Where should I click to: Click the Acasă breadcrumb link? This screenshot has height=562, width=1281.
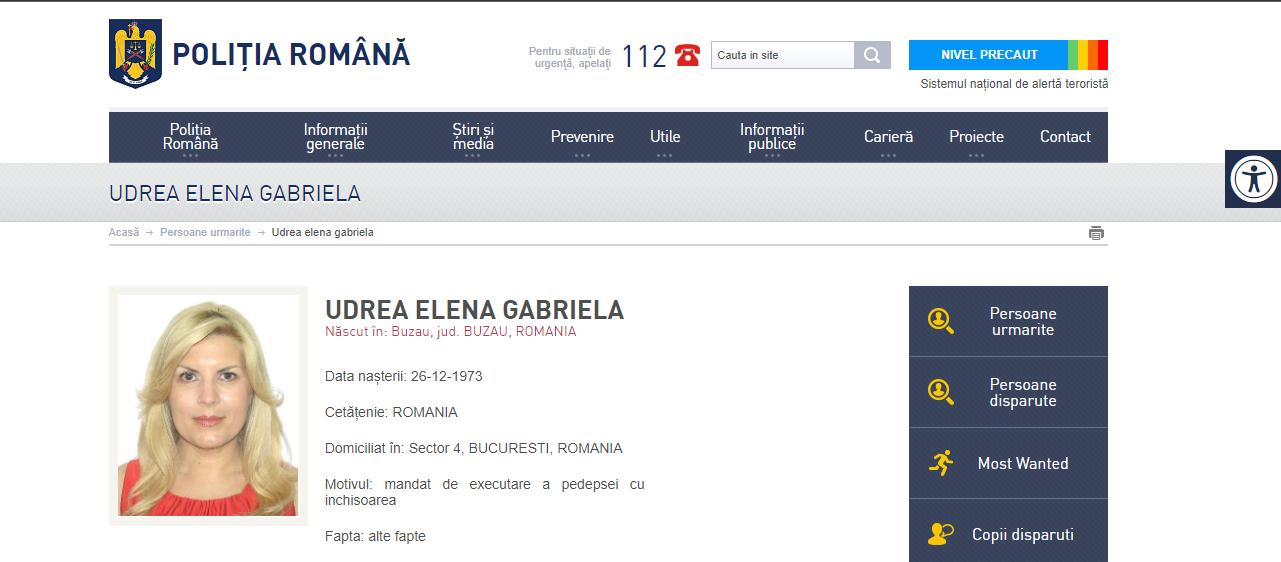click(x=124, y=232)
